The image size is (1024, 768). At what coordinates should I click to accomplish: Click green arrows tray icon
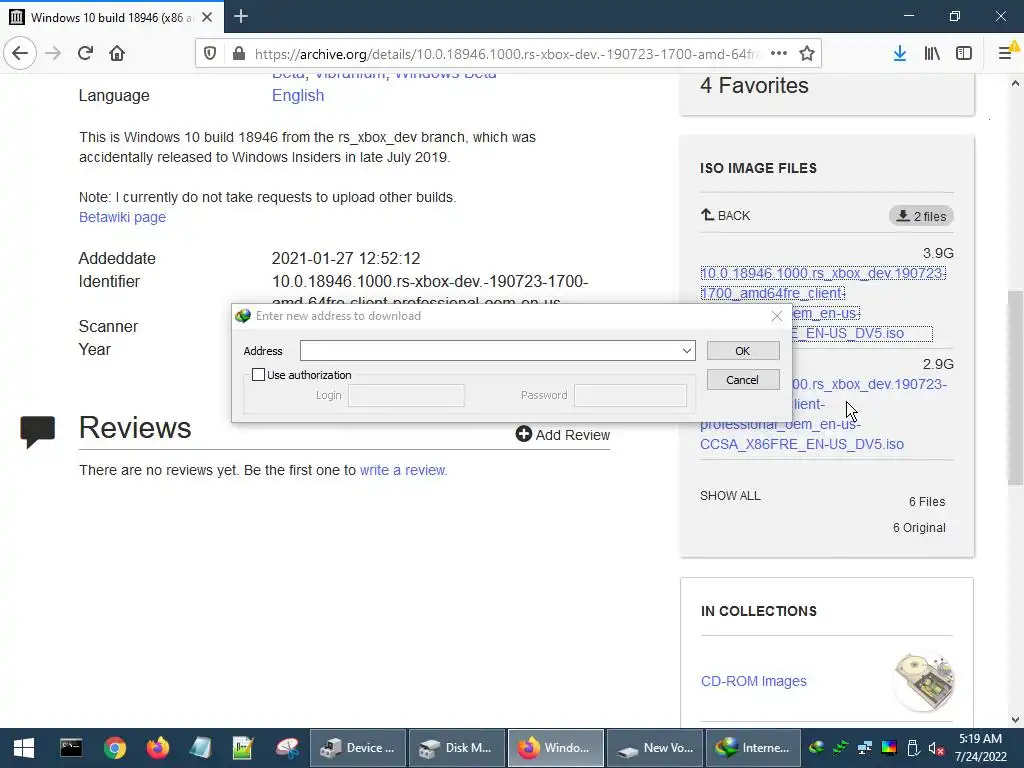pyautogui.click(x=840, y=748)
